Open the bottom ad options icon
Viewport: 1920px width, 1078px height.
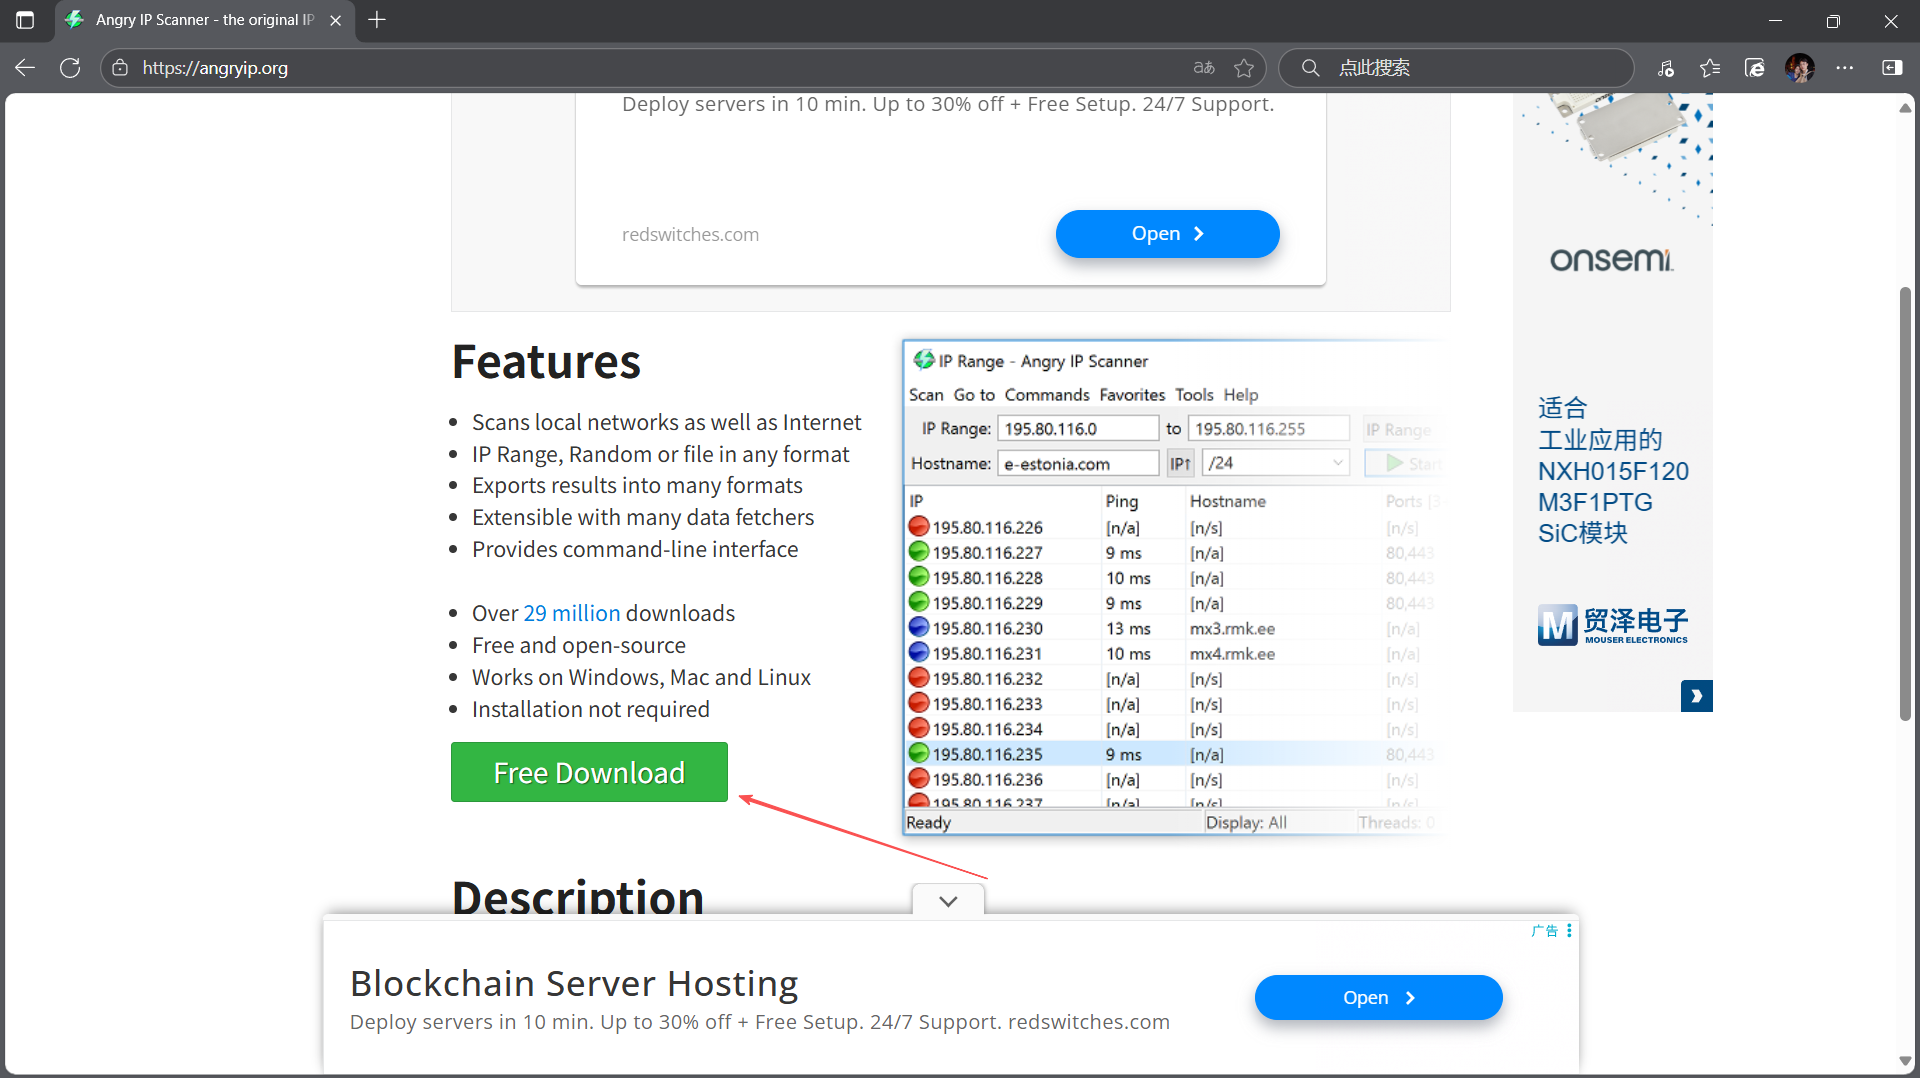coord(1569,930)
